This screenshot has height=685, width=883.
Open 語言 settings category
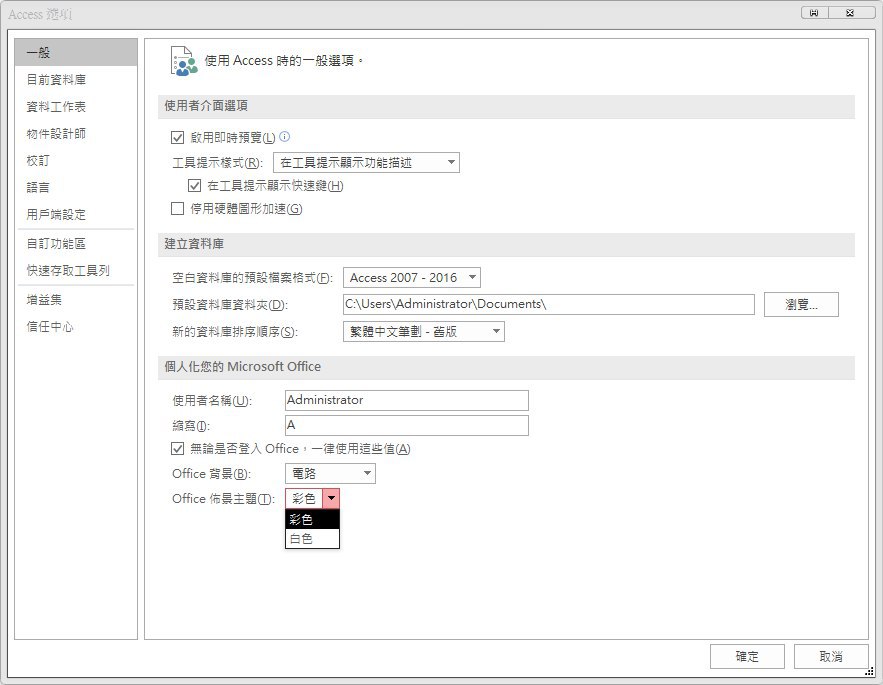click(76, 187)
